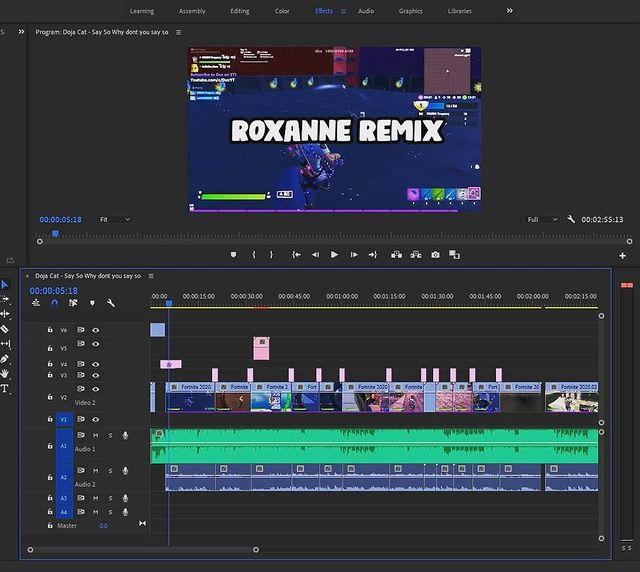Select the Slip tool

[5, 344]
